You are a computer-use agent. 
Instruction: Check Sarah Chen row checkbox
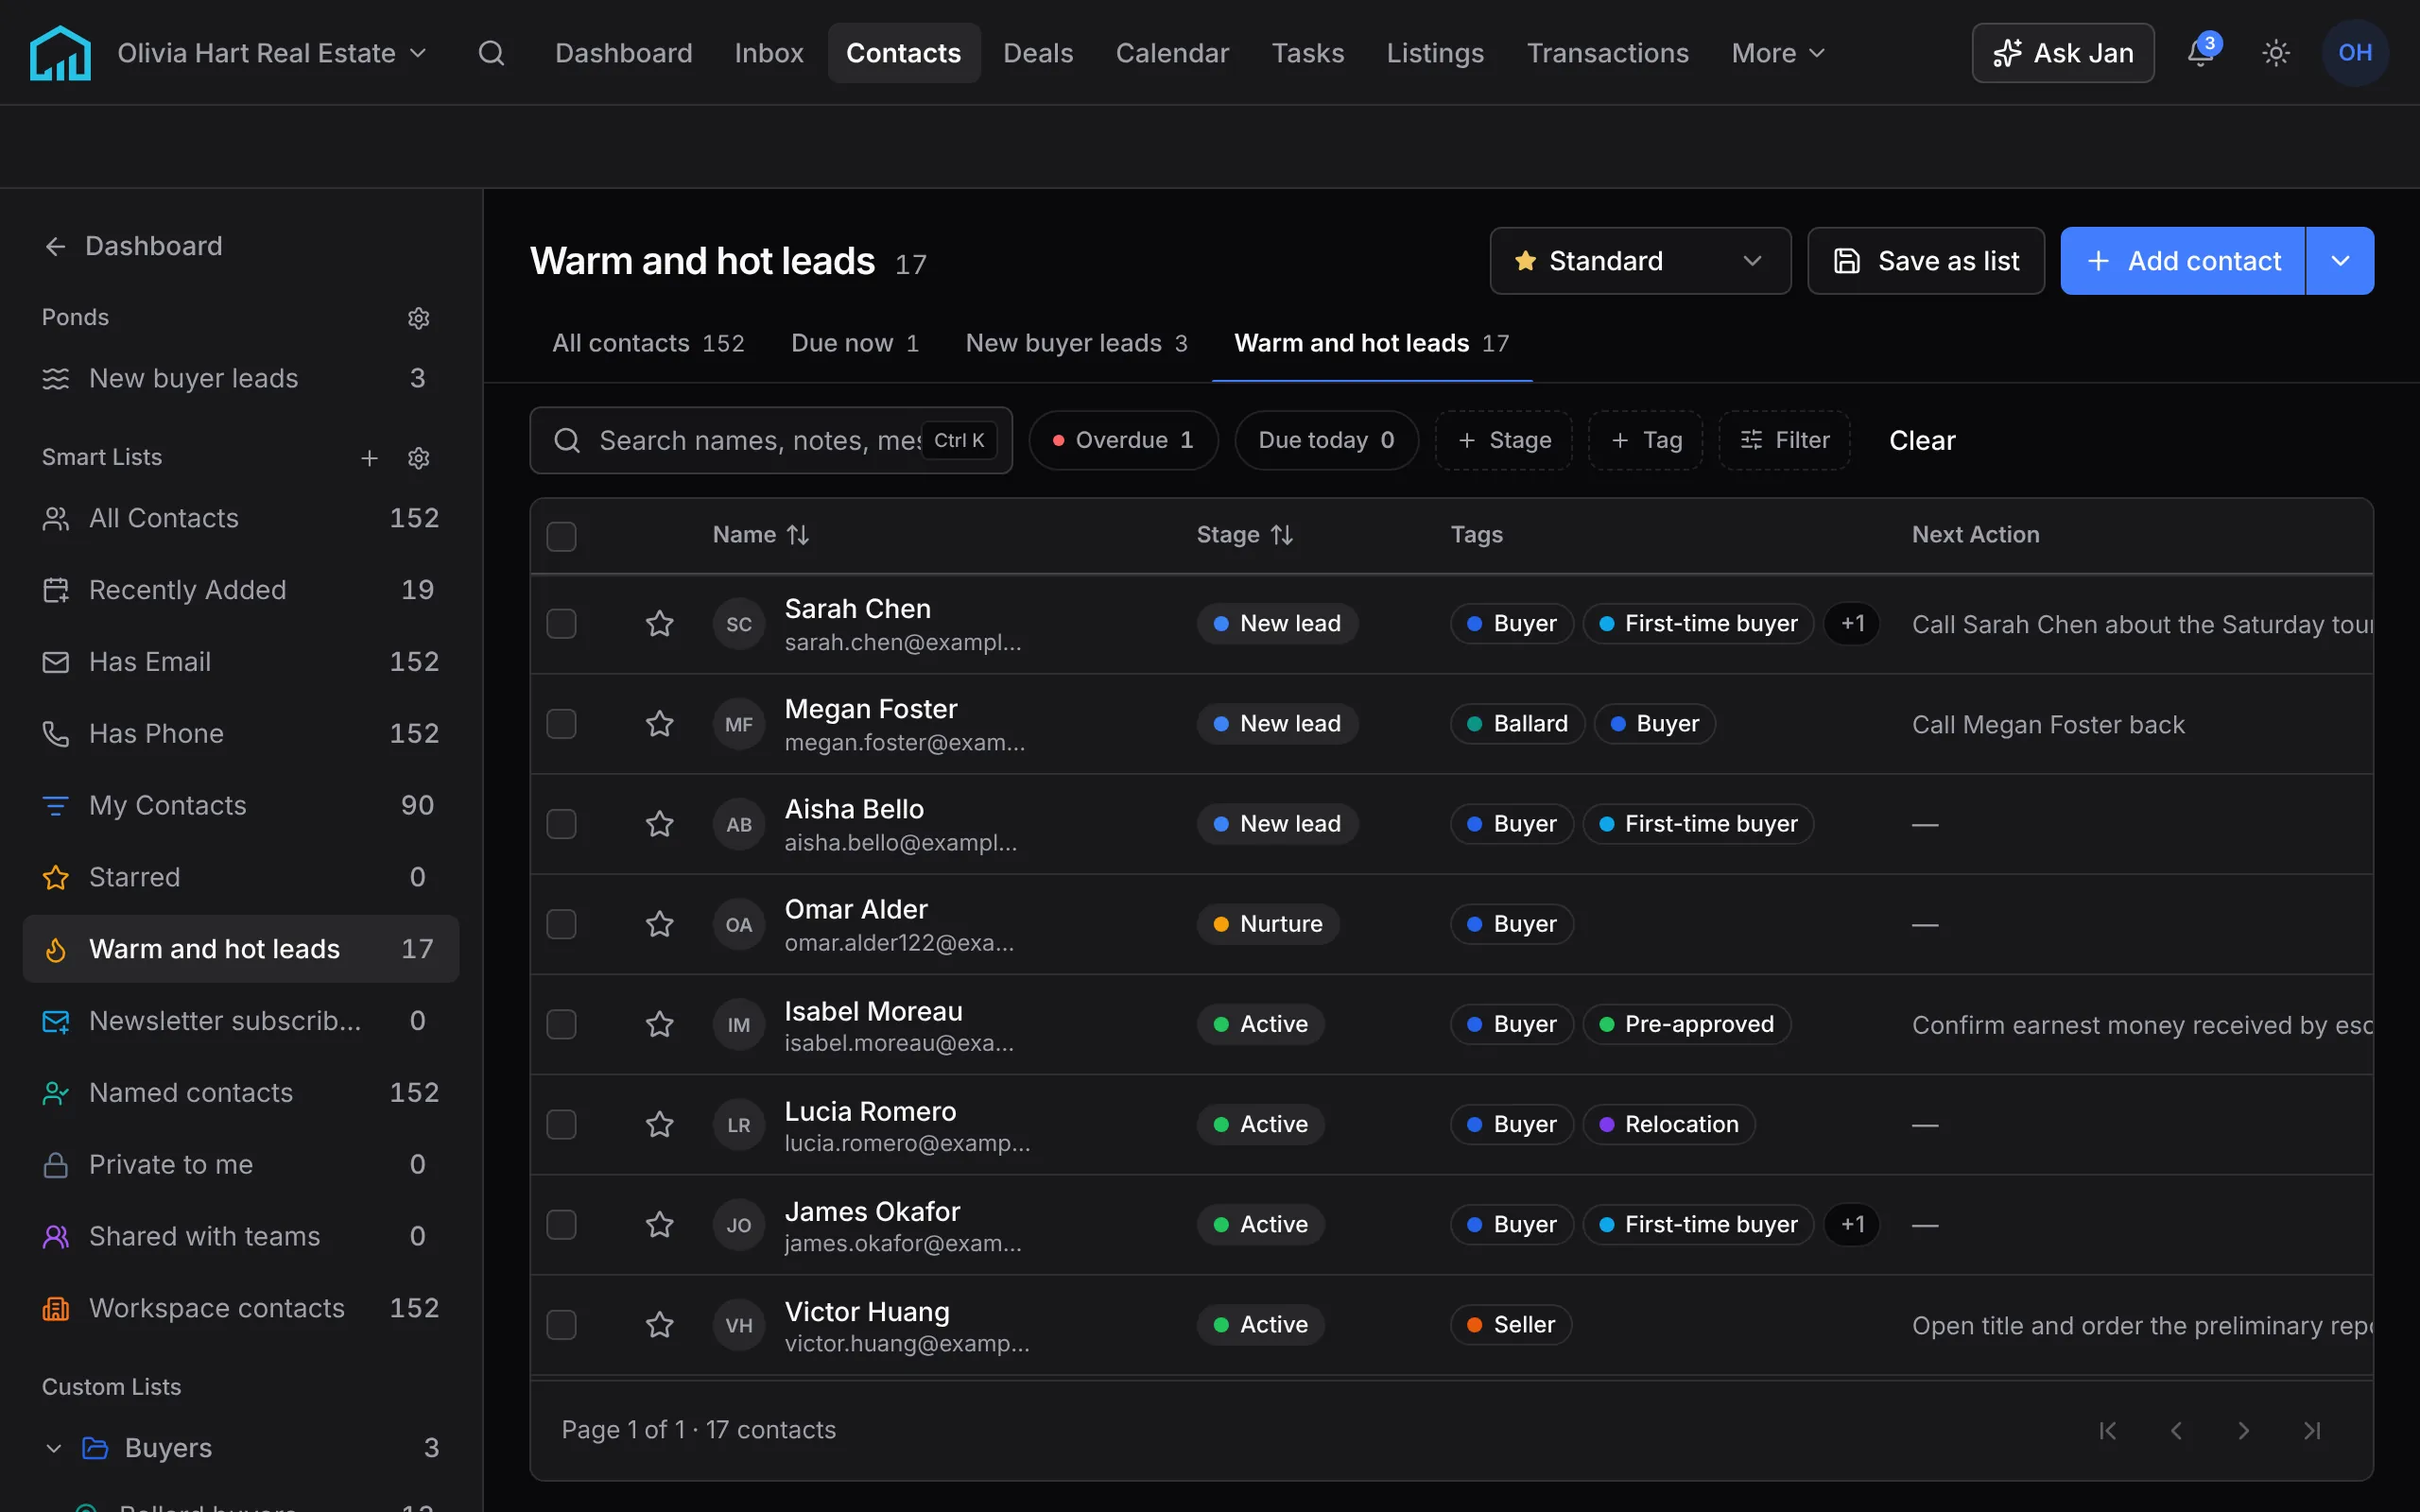coord(561,624)
